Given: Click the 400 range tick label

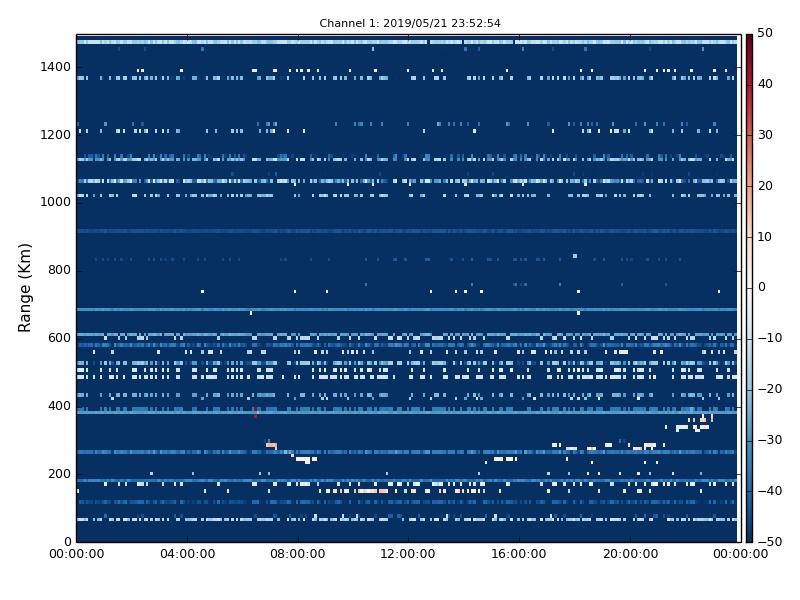Looking at the screenshot, I should 59,406.
